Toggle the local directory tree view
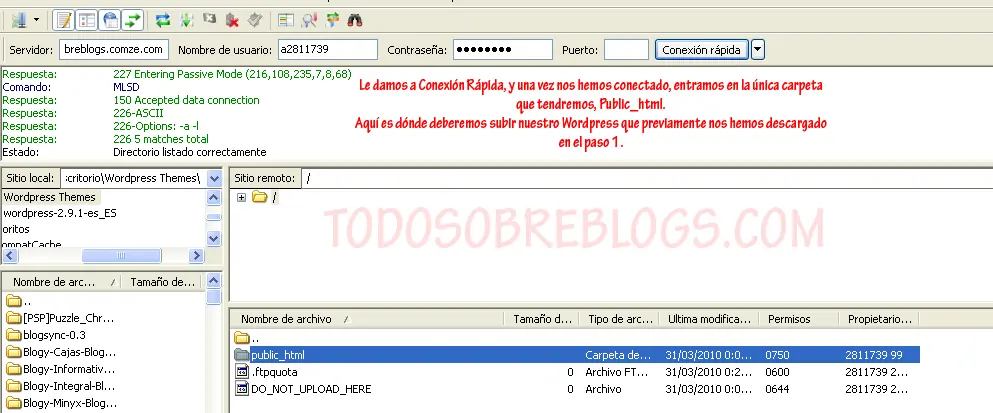This screenshot has width=993, height=413. [87, 20]
